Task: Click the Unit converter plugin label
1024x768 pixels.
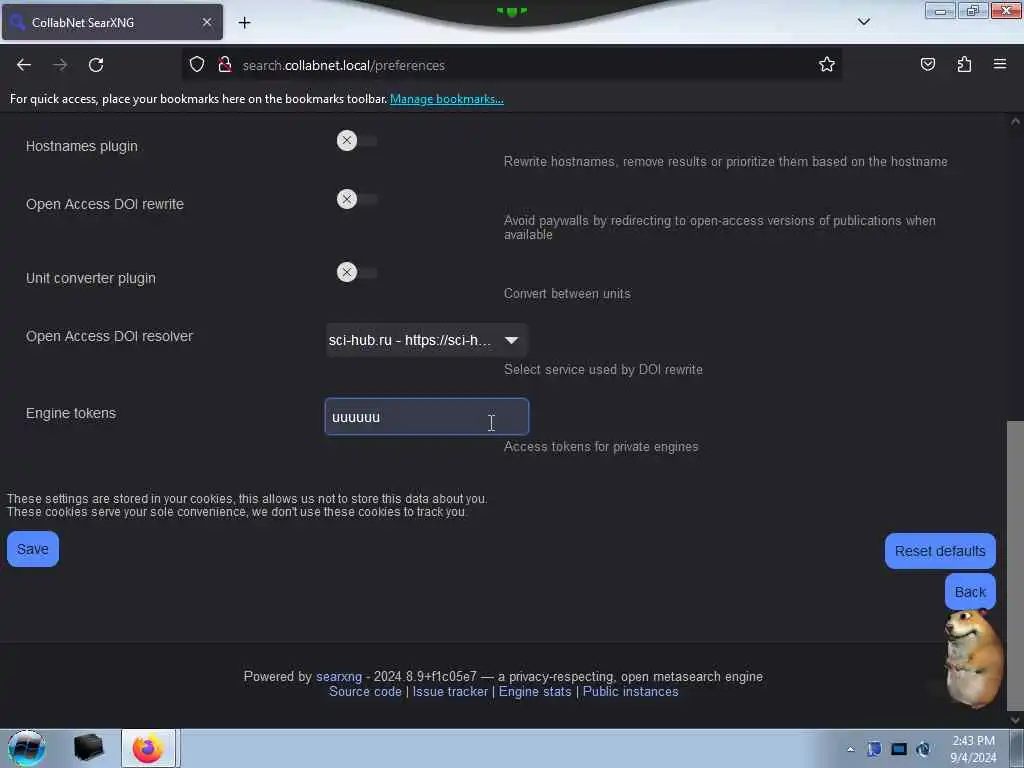Action: click(91, 278)
